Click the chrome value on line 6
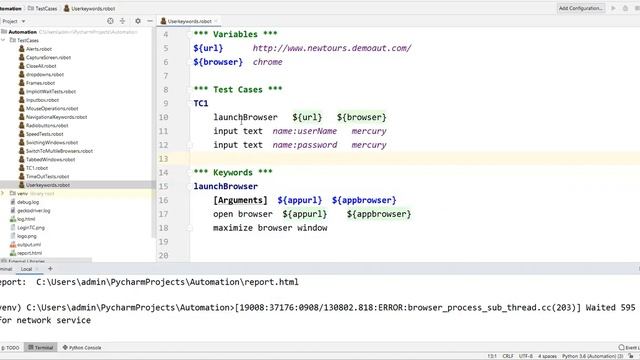 tap(267, 62)
